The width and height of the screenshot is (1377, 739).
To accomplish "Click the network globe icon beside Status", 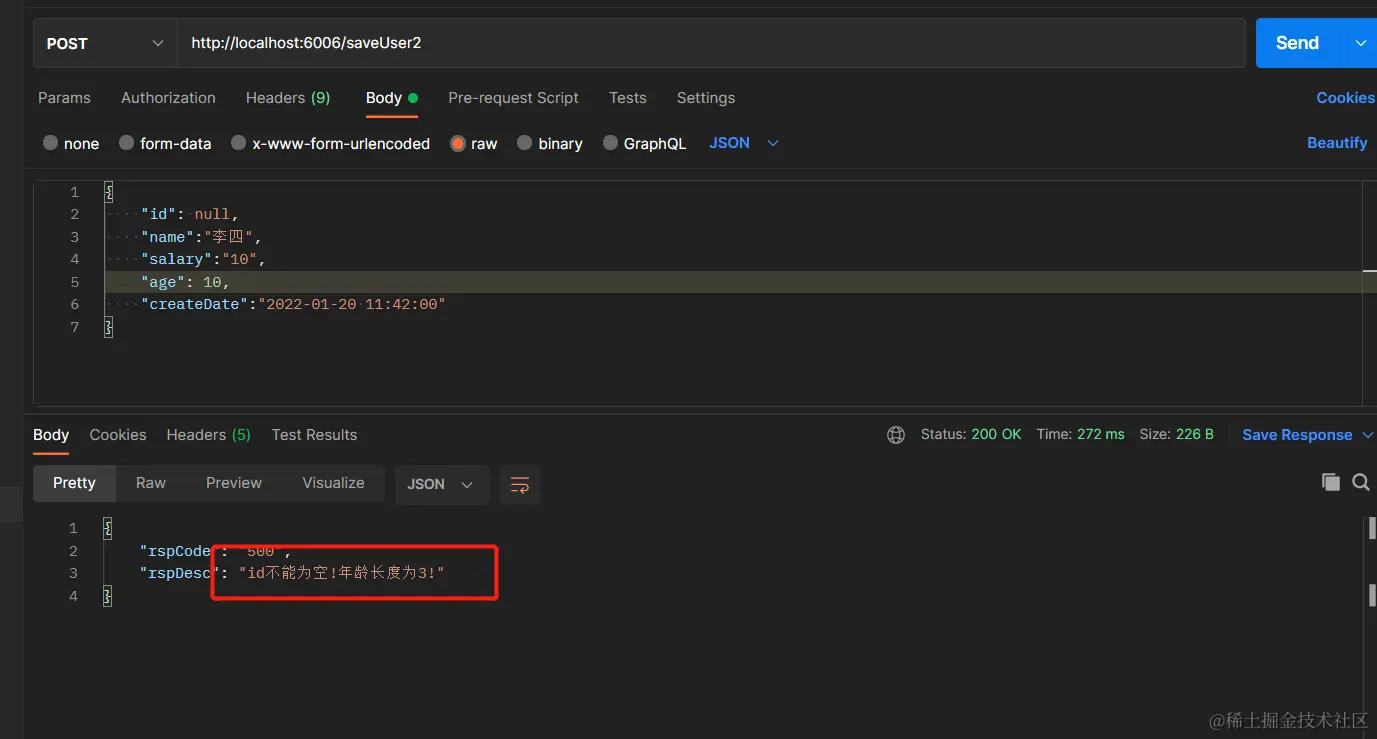I will pos(896,435).
